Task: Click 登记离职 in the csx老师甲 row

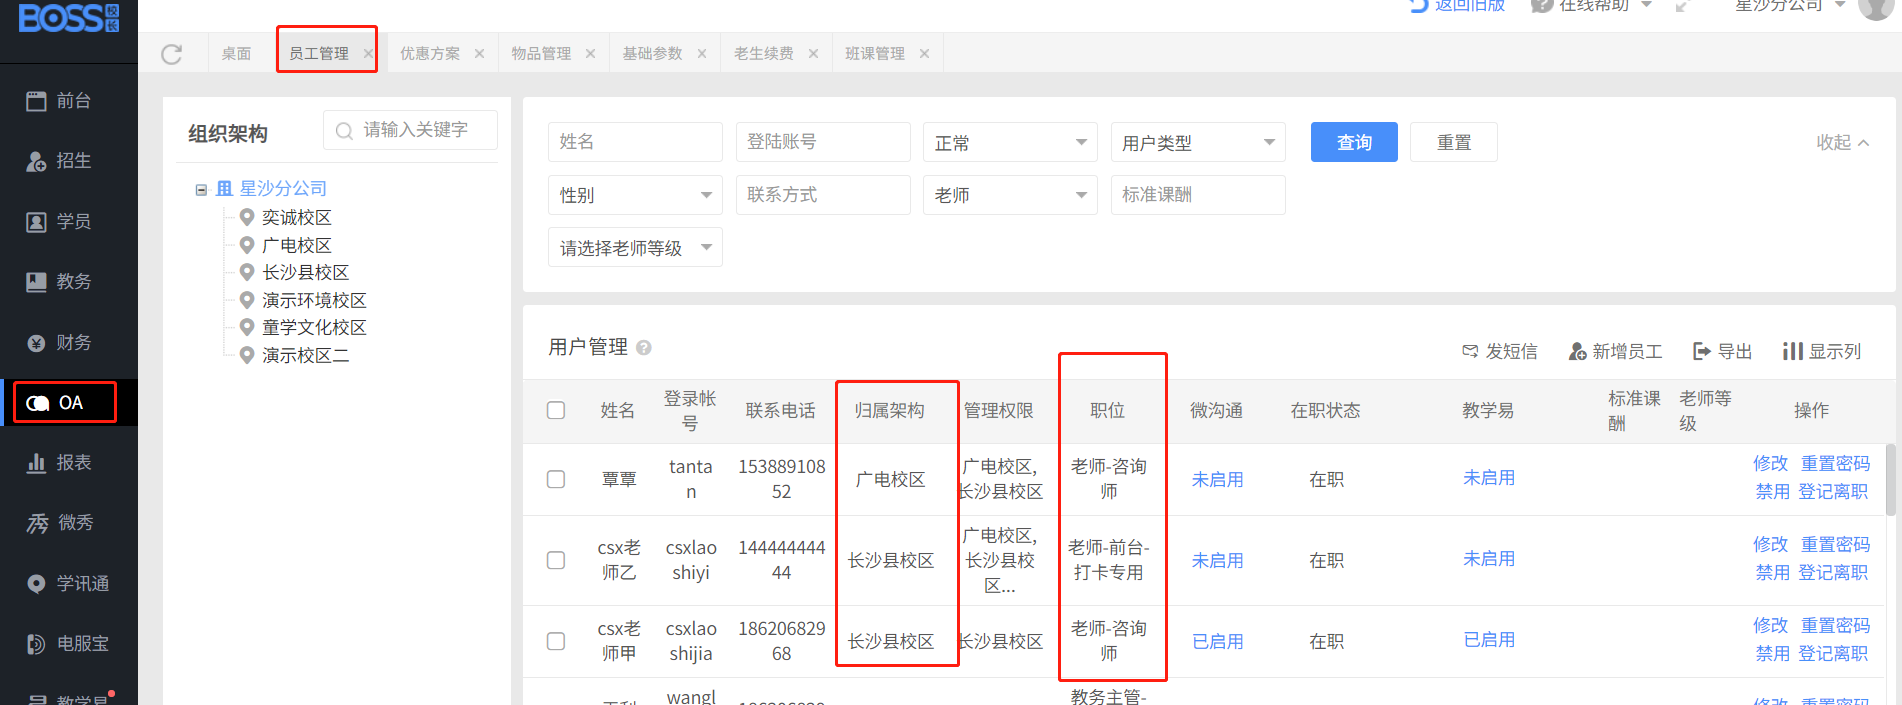Action: [1833, 653]
